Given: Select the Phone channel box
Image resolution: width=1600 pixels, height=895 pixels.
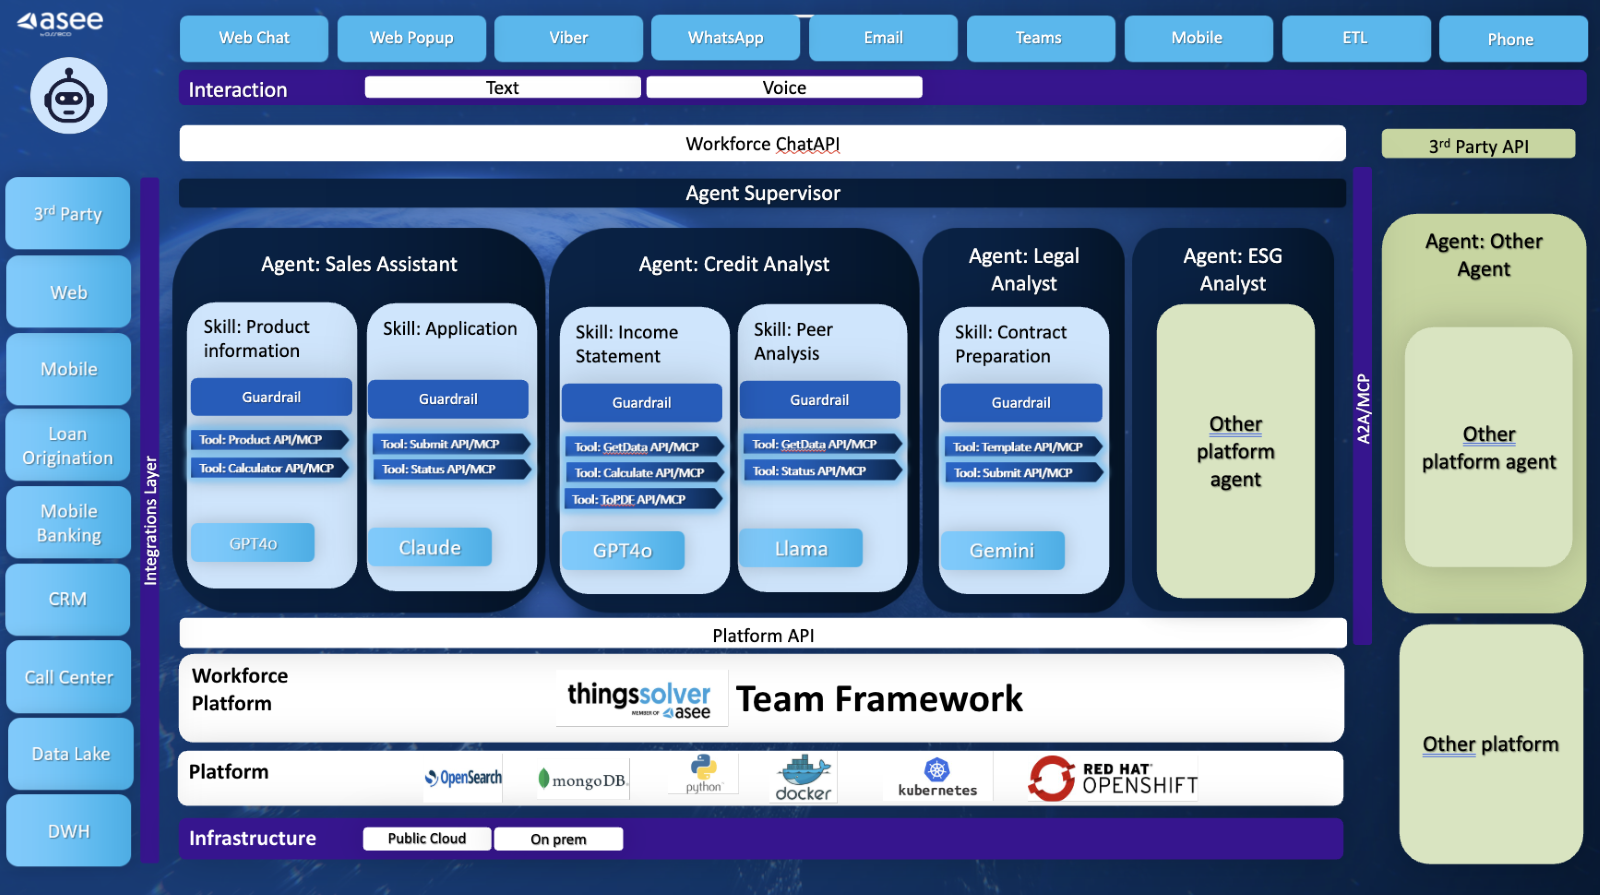Looking at the screenshot, I should click(x=1512, y=39).
